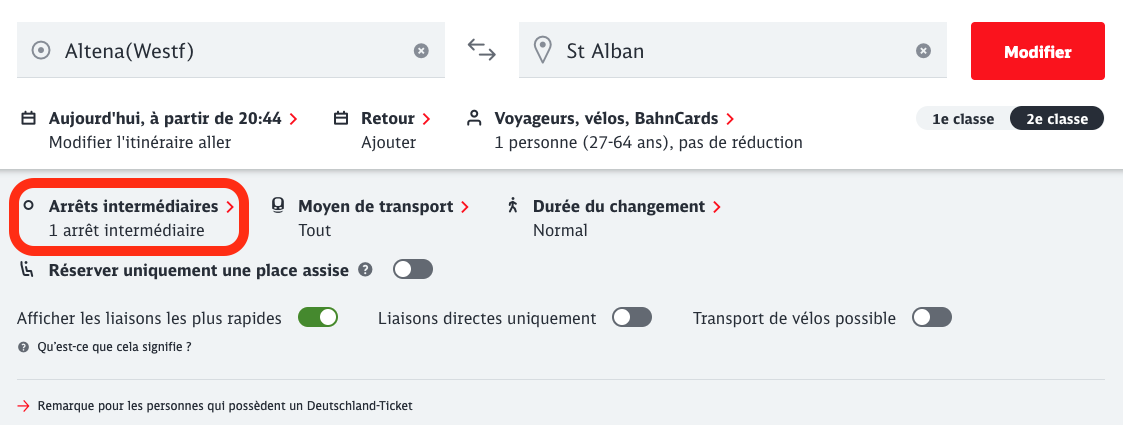This screenshot has height=425, width=1123.
Task: Clear the Altena(Westf) departure field
Action: pyautogui.click(x=421, y=51)
